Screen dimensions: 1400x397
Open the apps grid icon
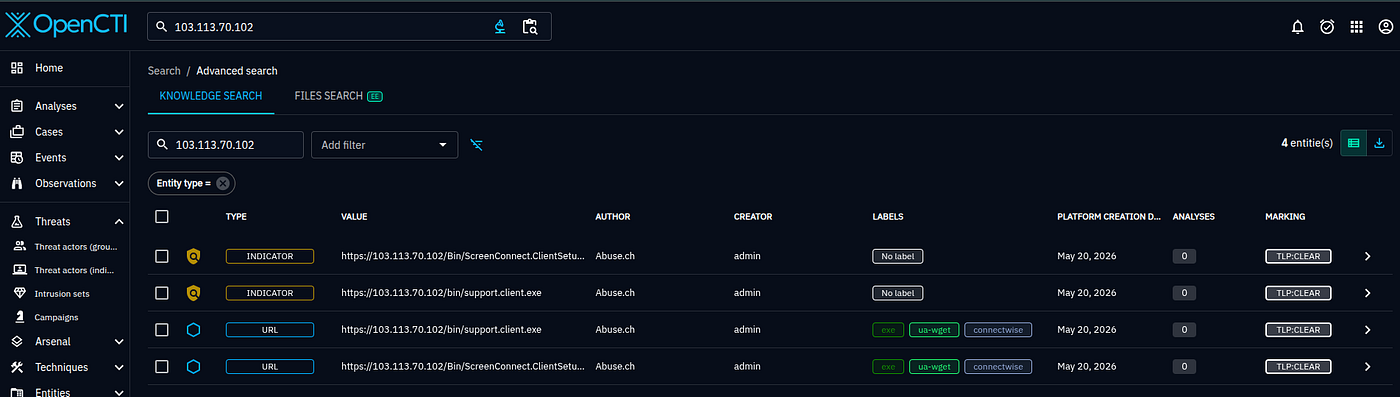(1356, 27)
